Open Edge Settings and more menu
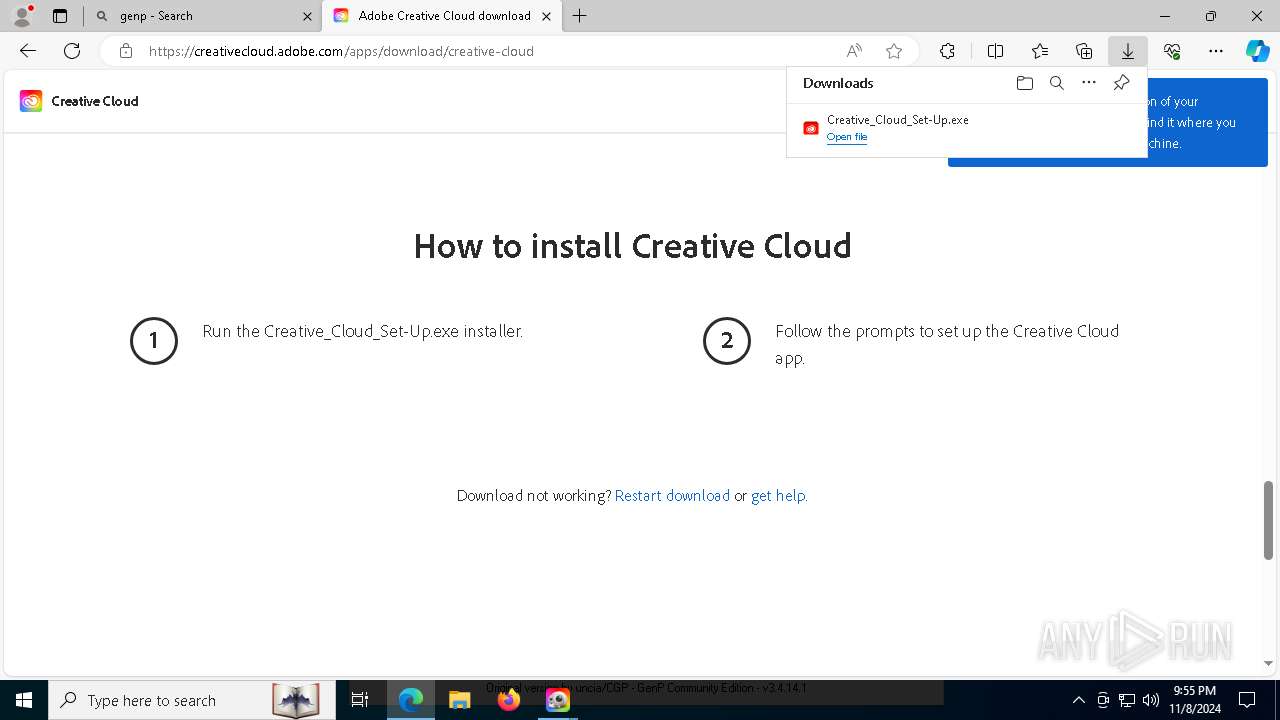The height and width of the screenshot is (720, 1280). [1216, 51]
